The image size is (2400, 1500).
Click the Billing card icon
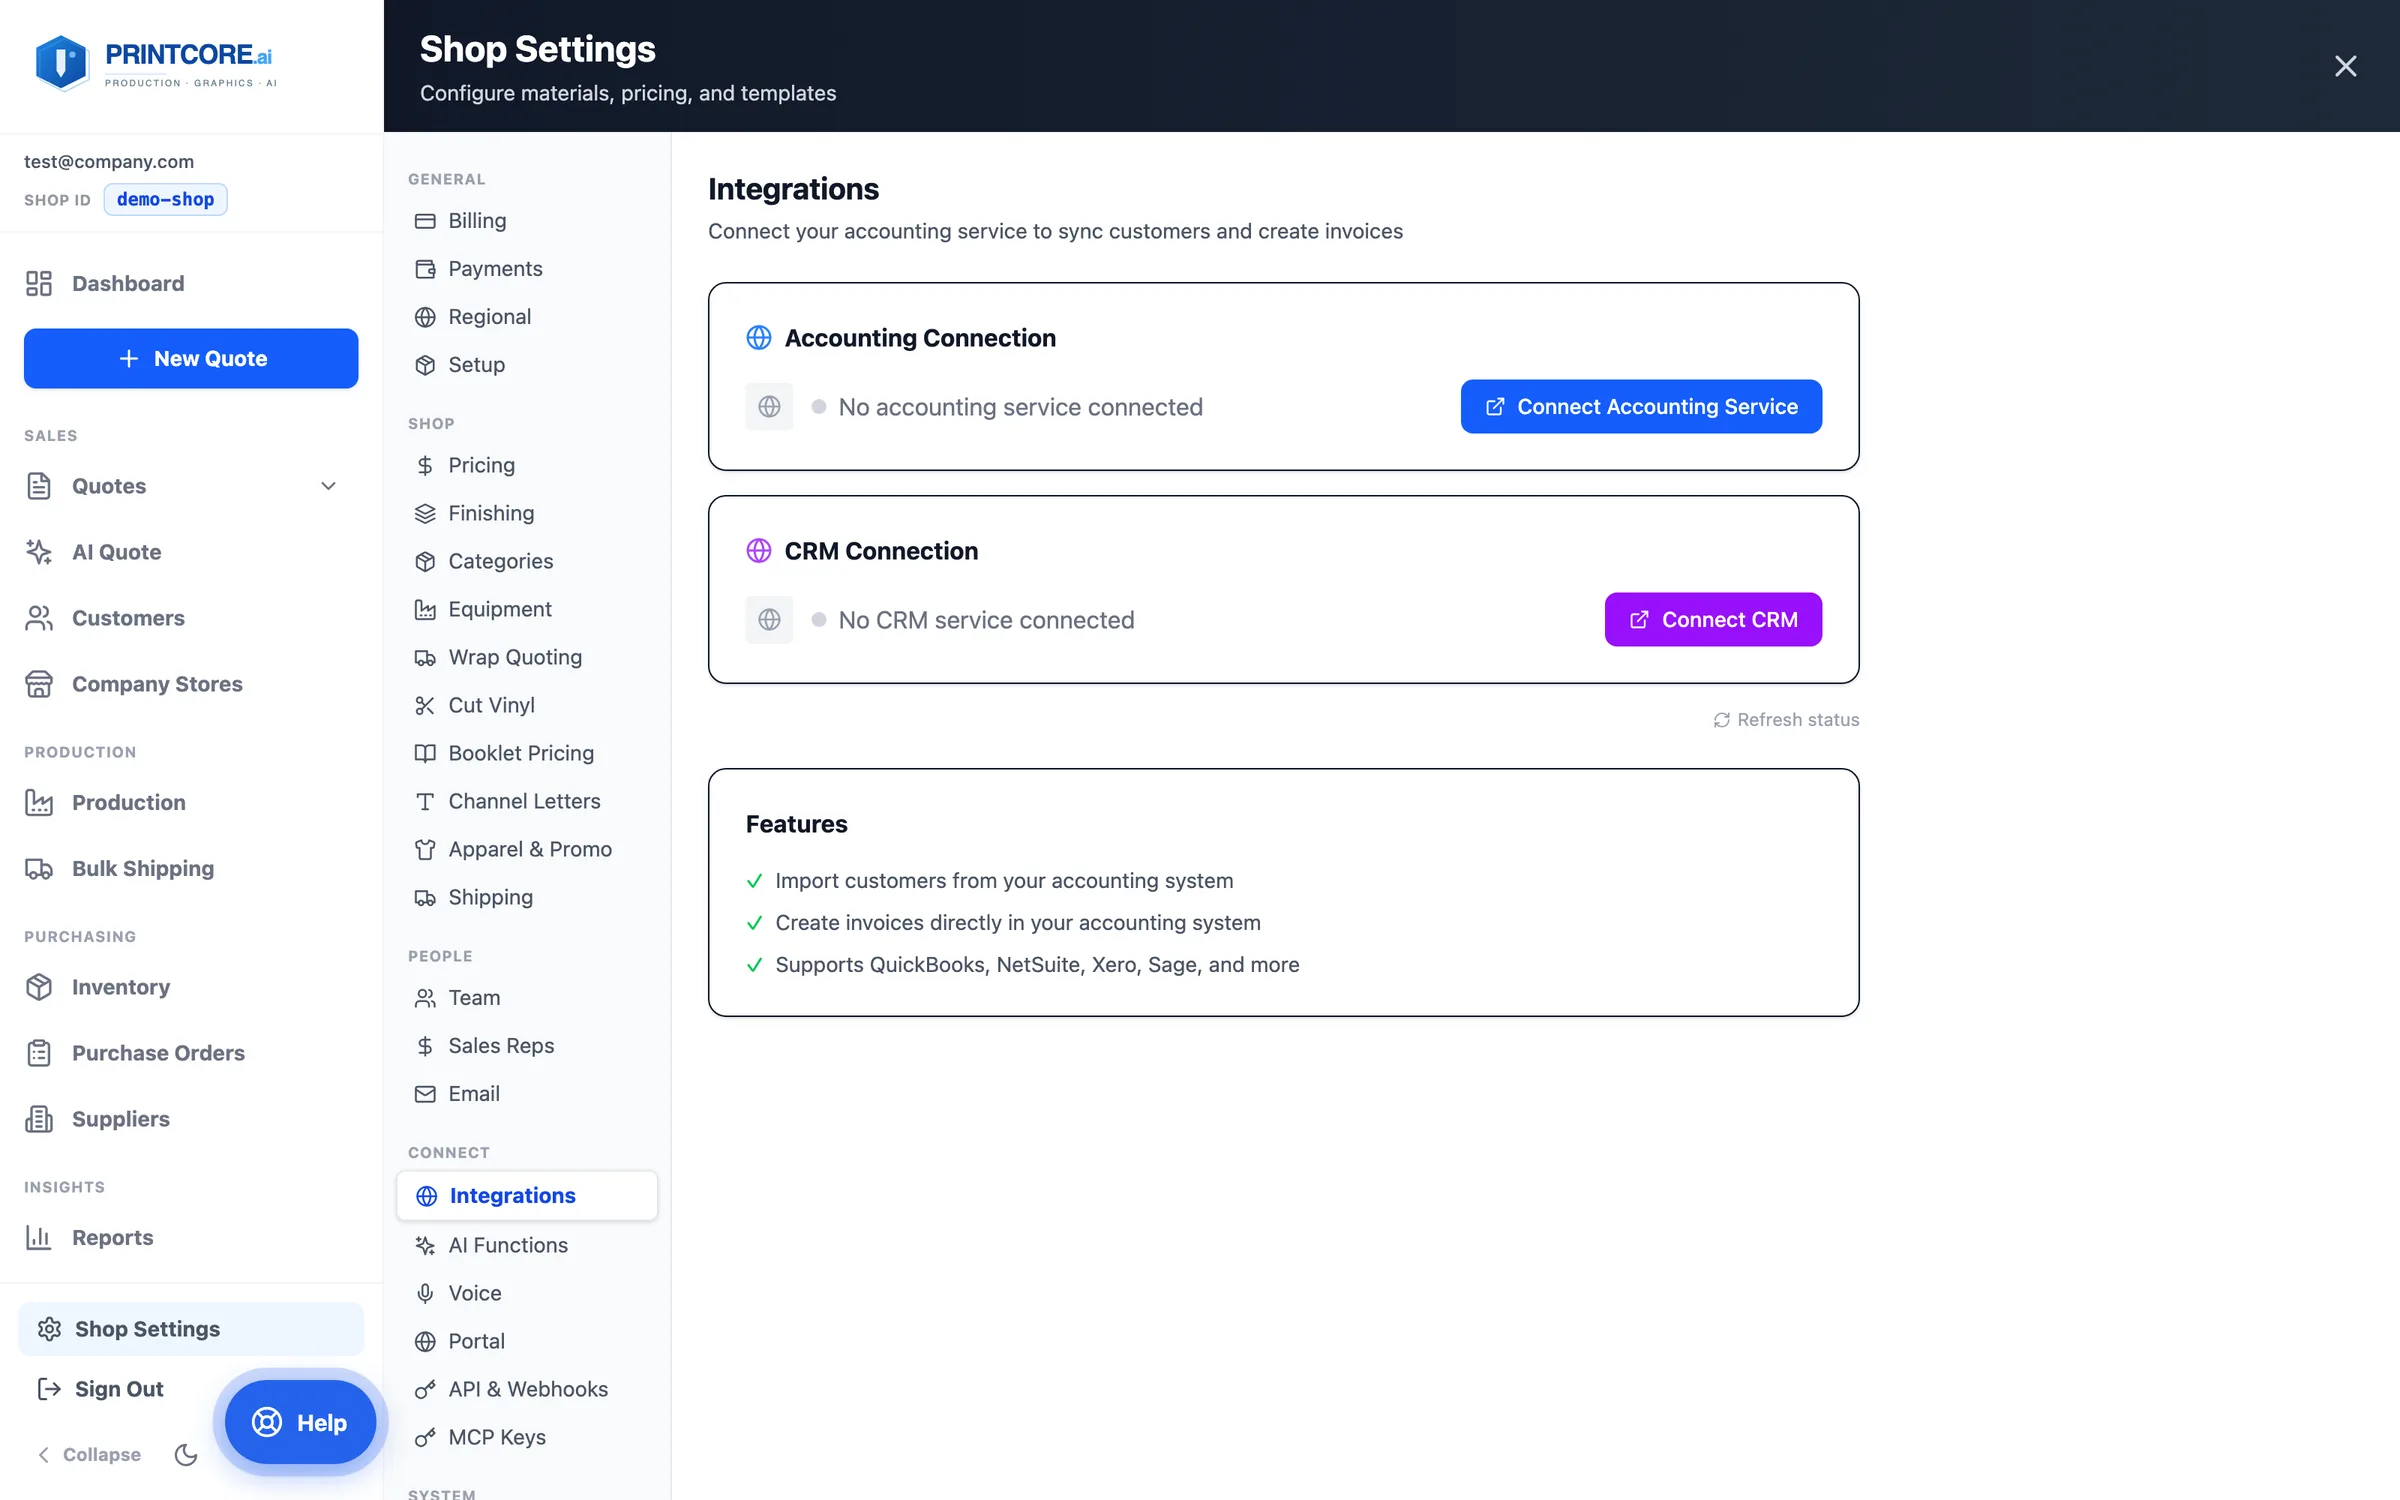click(425, 221)
